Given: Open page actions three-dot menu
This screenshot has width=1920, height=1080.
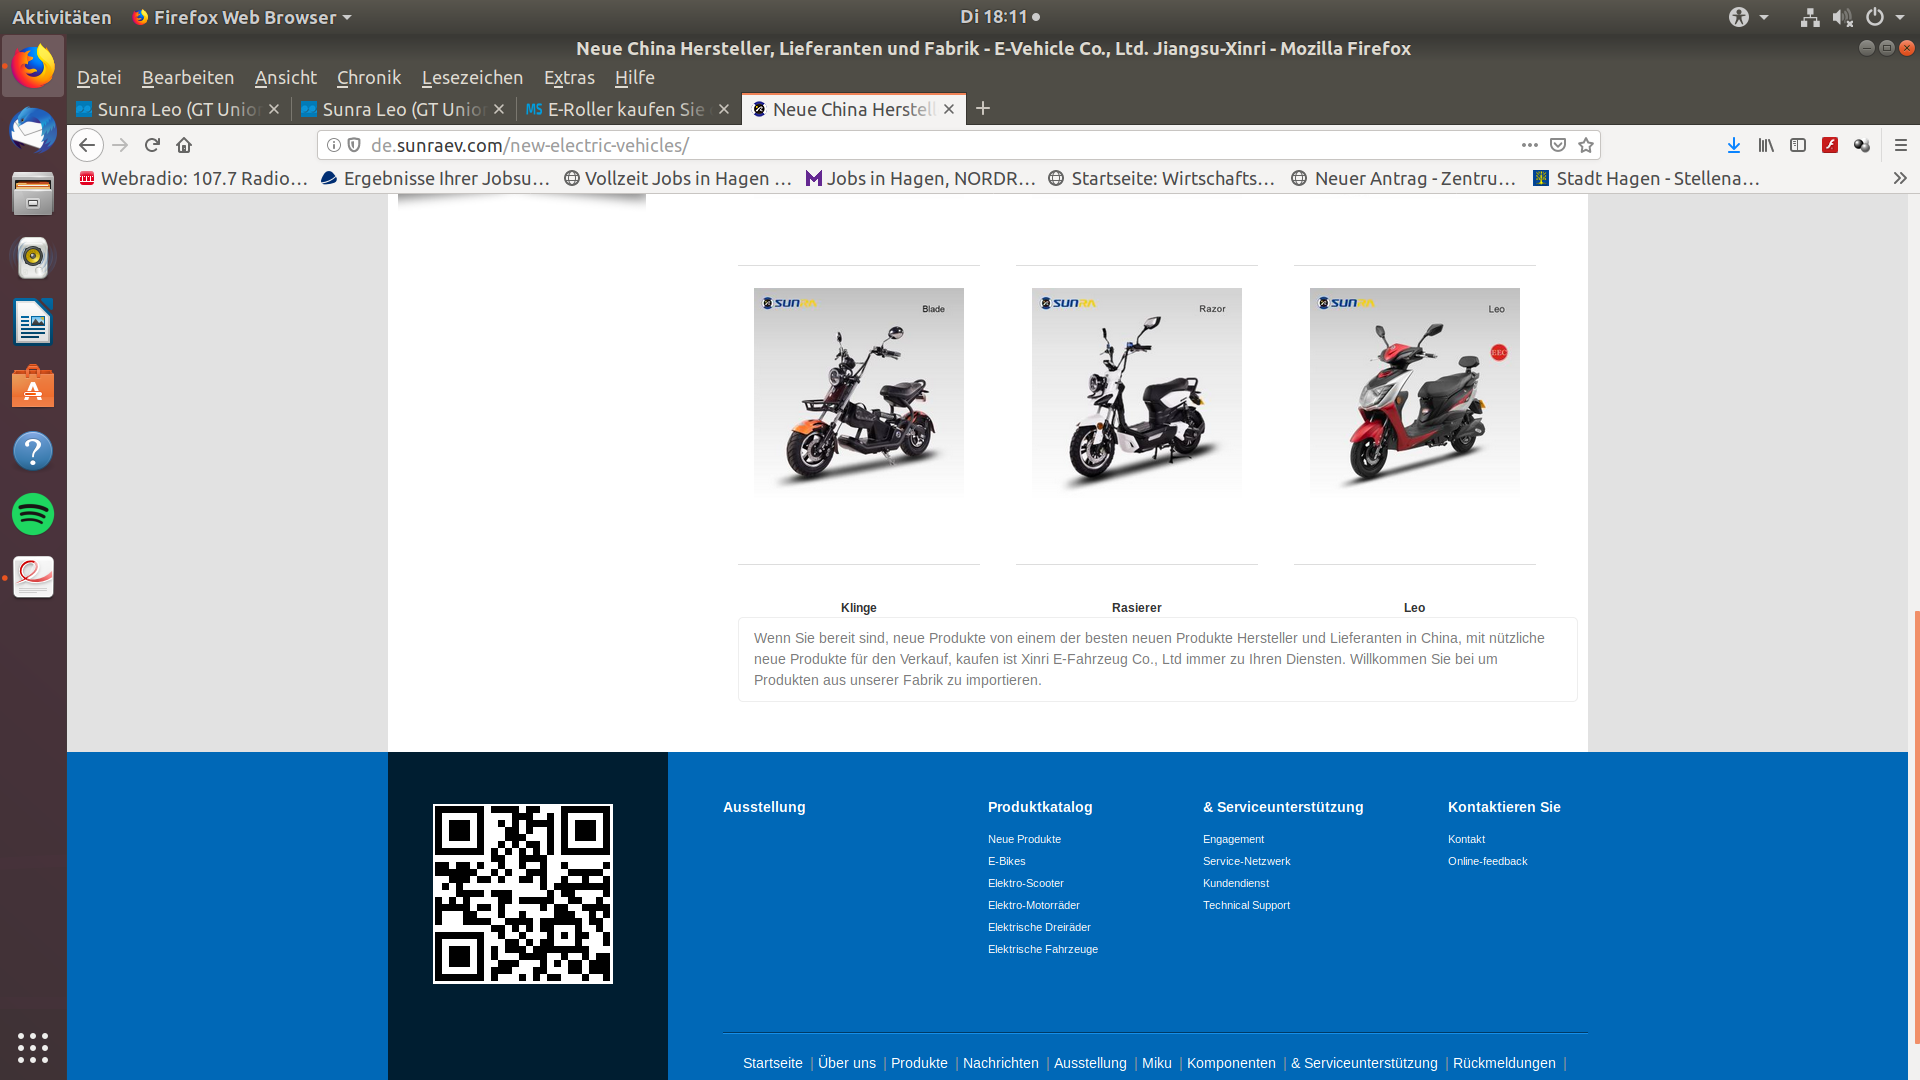Looking at the screenshot, I should [x=1530, y=145].
